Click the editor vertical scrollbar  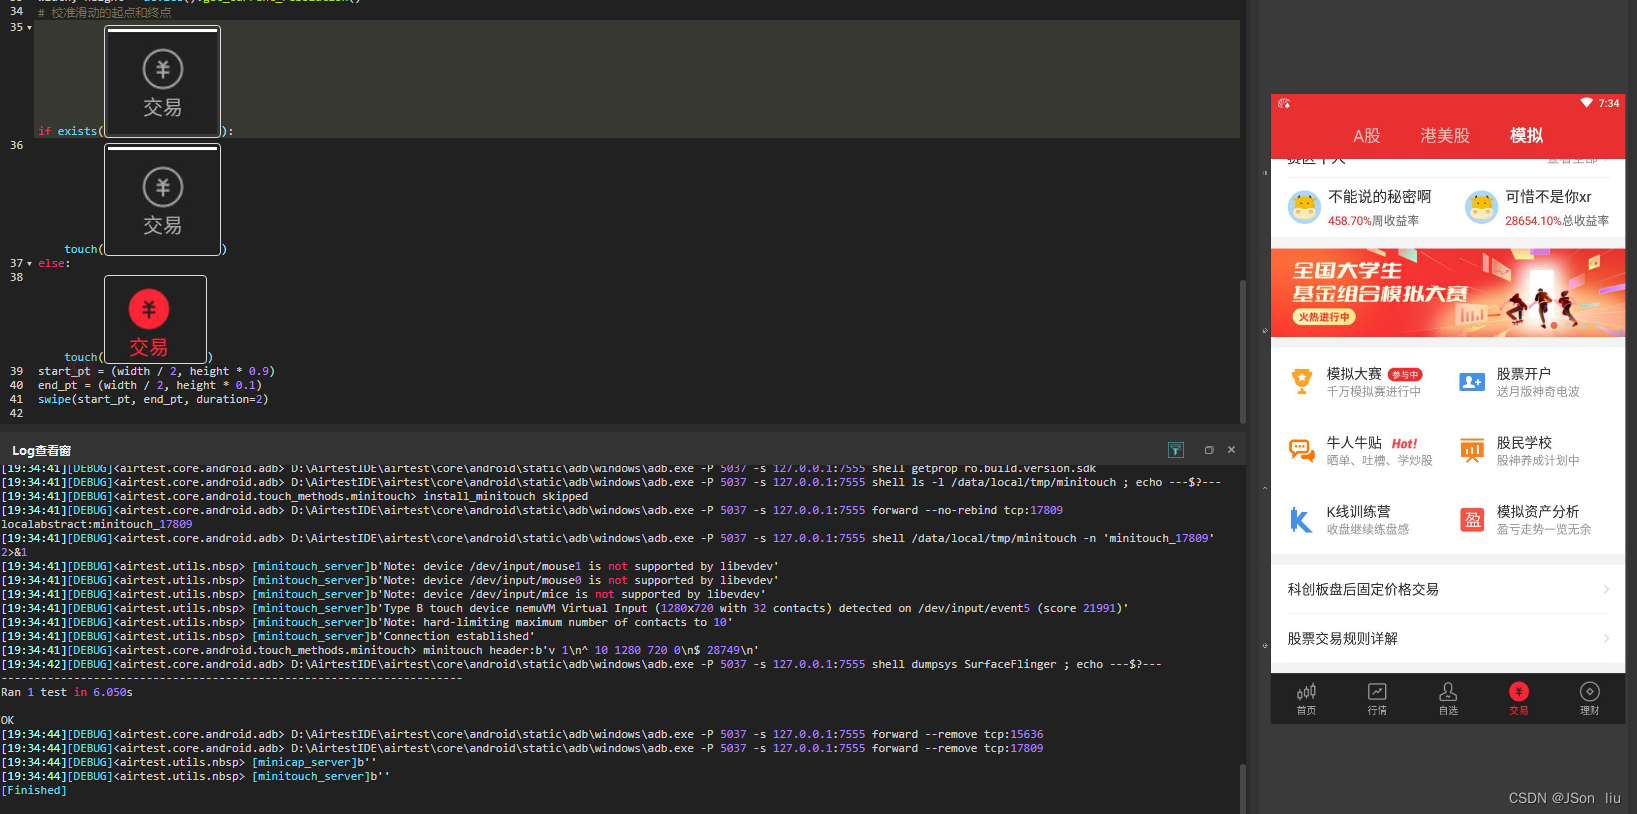pyautogui.click(x=1243, y=350)
